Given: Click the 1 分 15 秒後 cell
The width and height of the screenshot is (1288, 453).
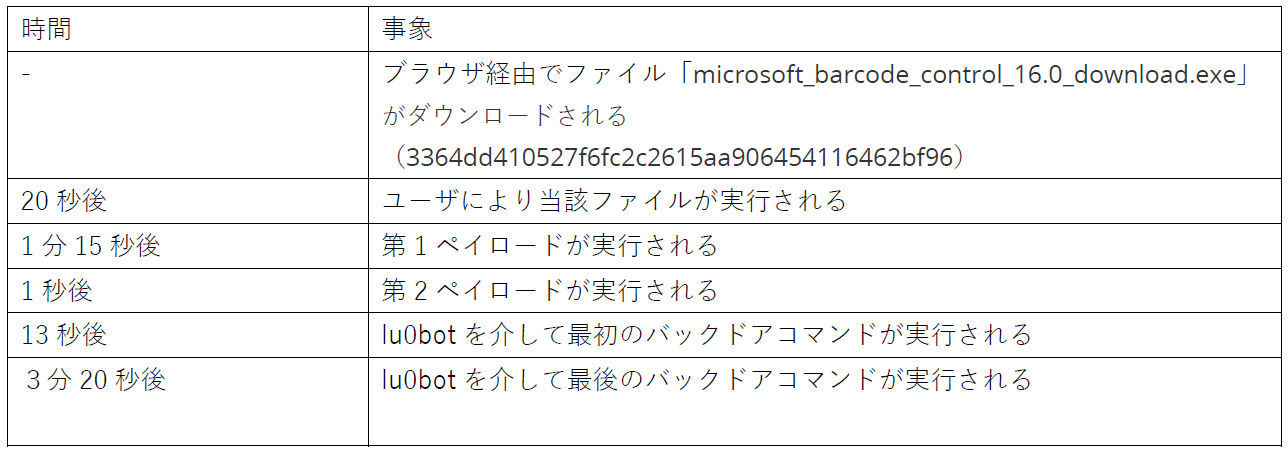Looking at the screenshot, I should 189,245.
